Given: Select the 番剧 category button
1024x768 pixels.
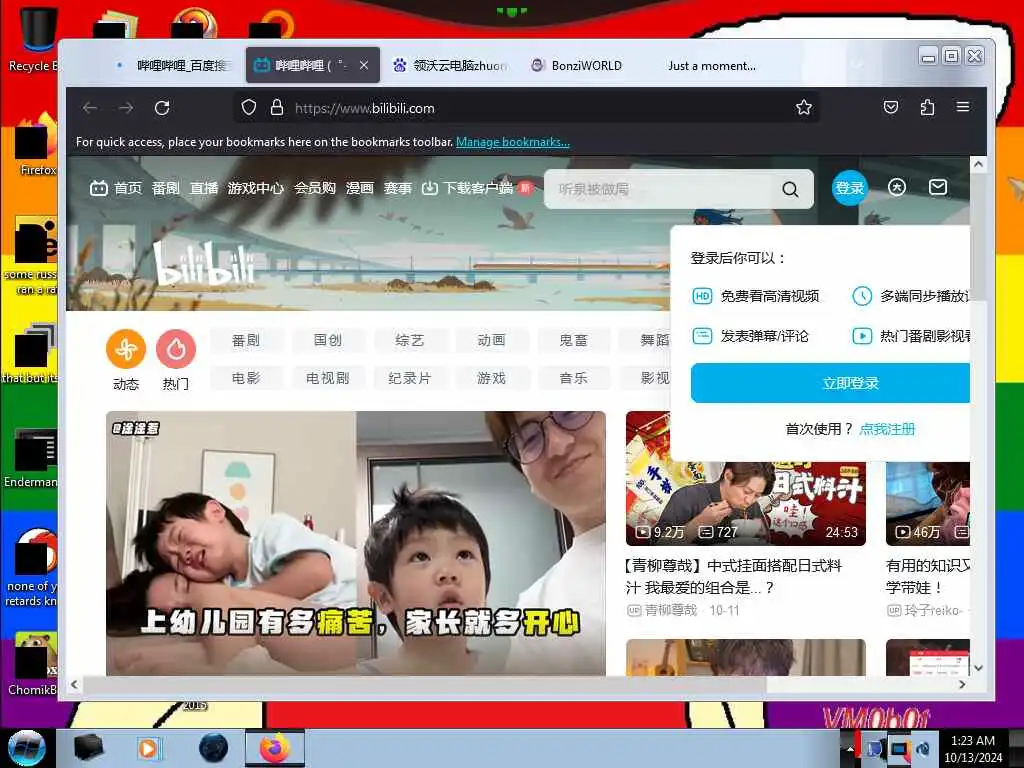Looking at the screenshot, I should [x=246, y=340].
